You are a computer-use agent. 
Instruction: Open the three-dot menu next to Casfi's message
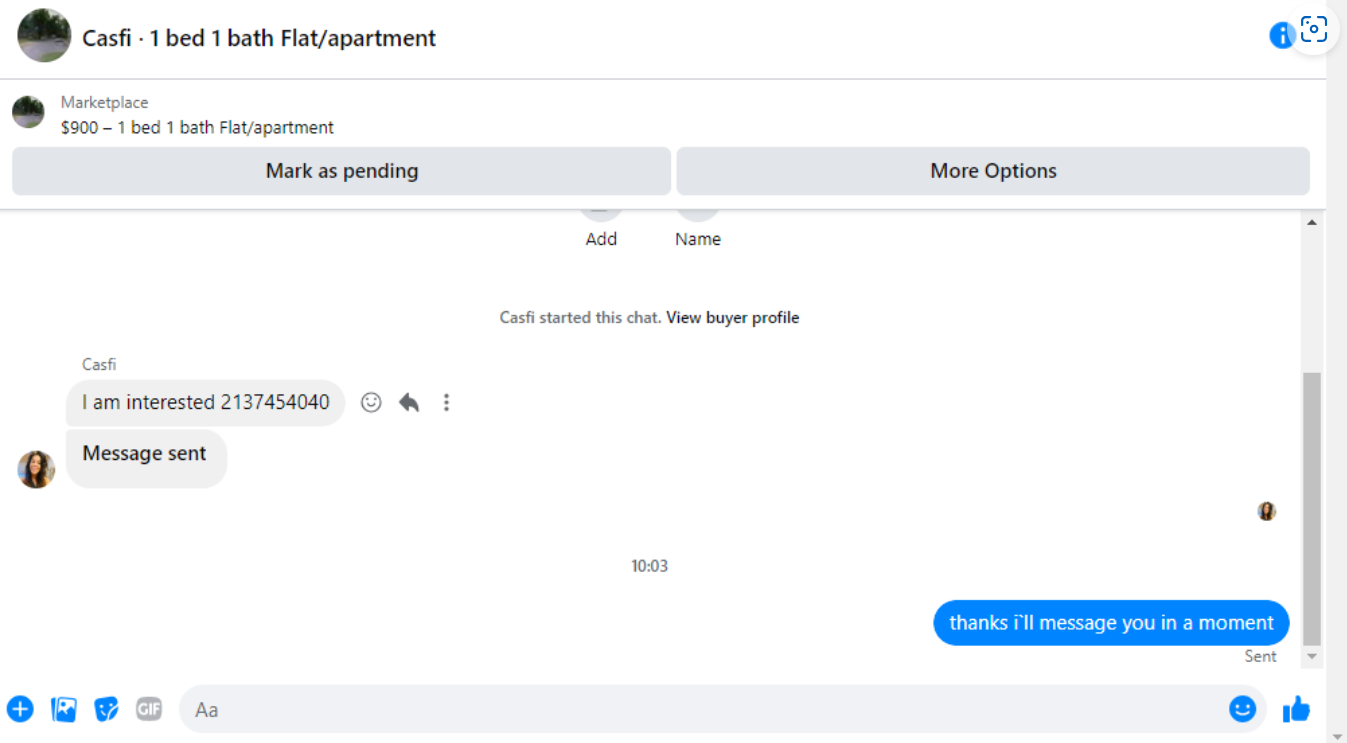[x=446, y=402]
